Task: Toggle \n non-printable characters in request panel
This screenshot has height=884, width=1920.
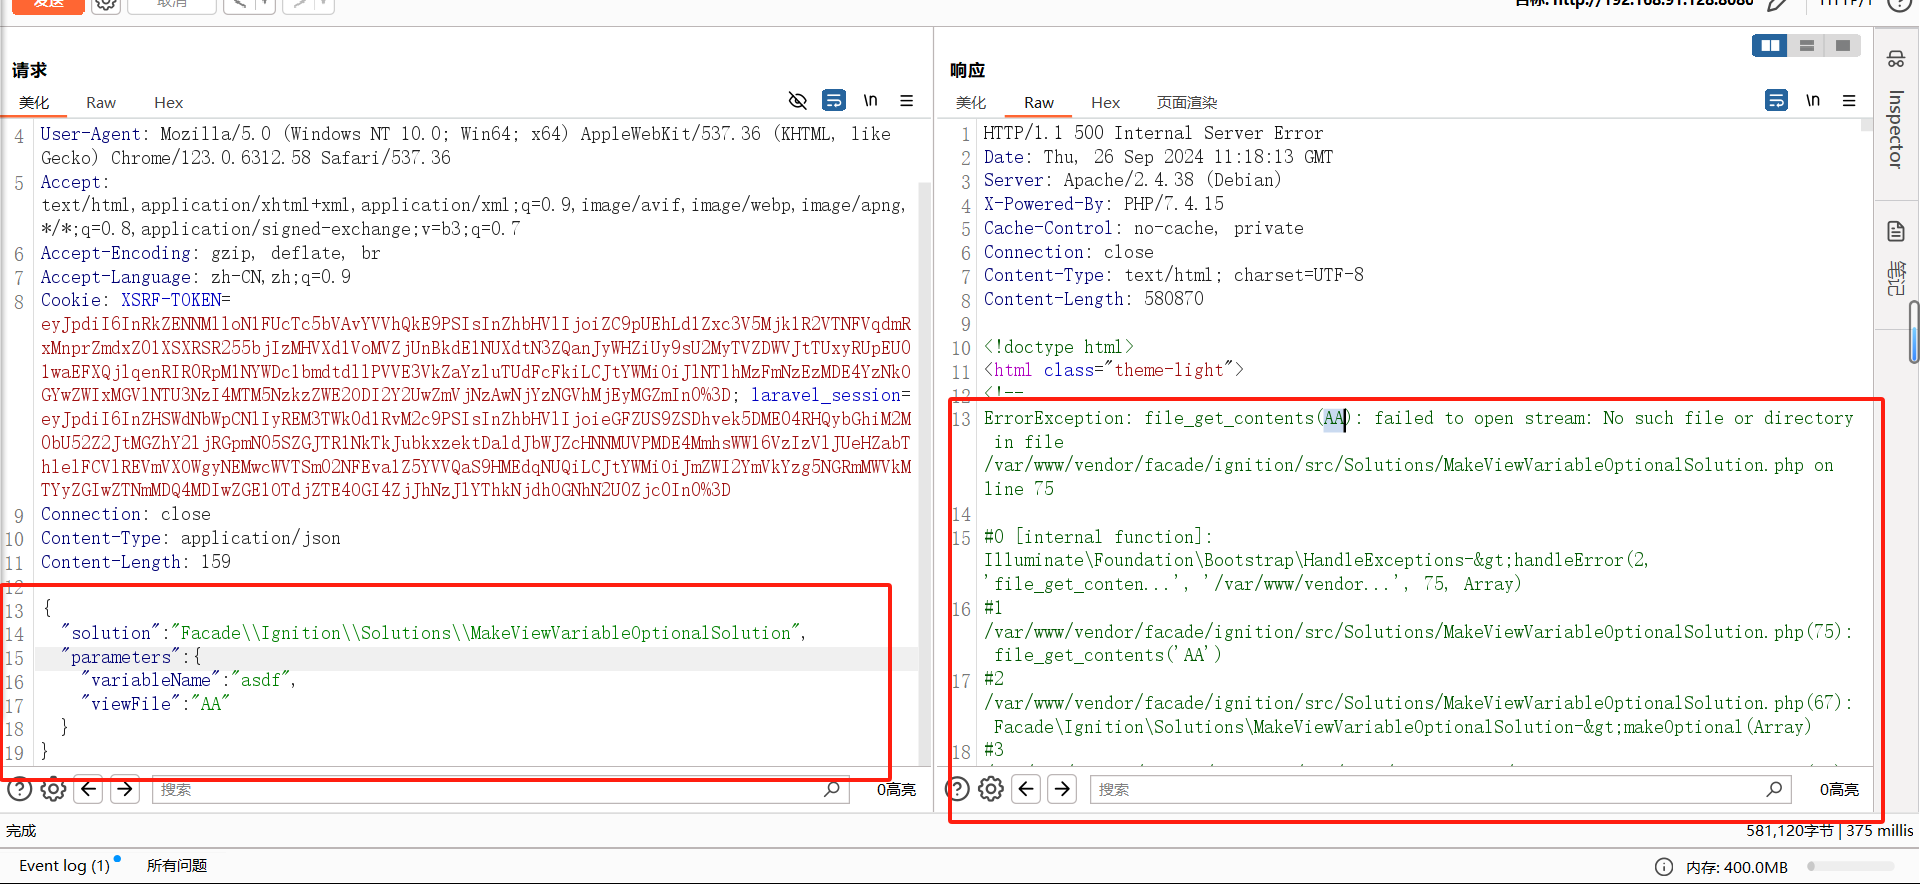Action: 871,101
